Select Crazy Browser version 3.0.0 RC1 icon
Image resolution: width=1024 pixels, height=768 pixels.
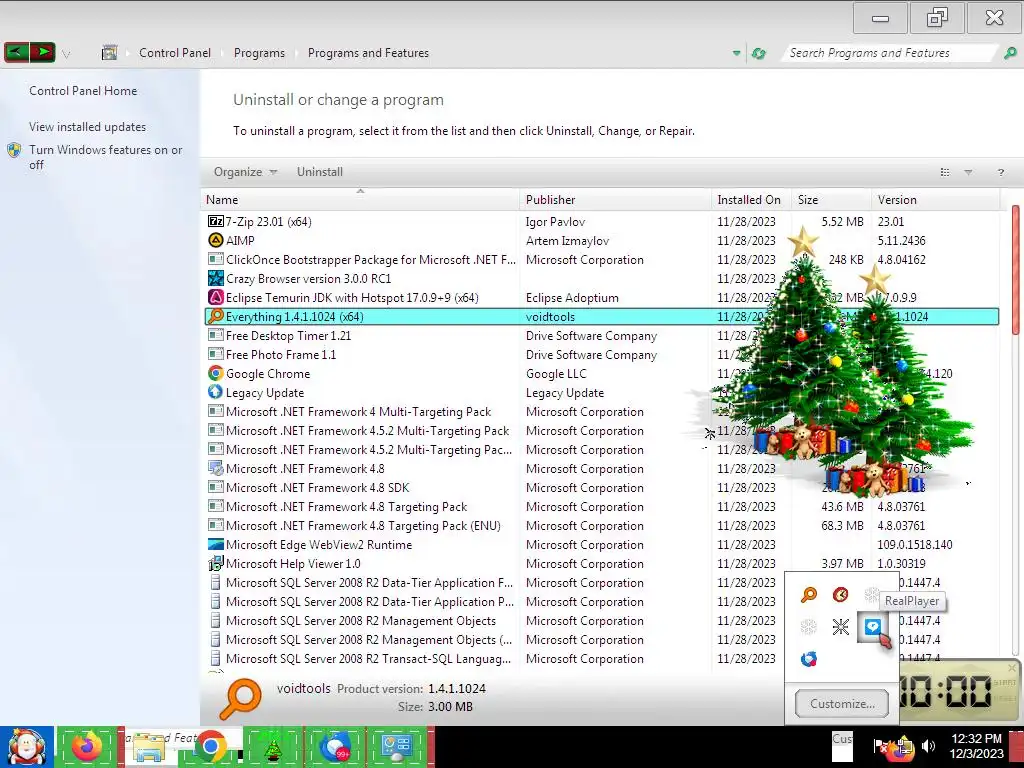[216, 278]
